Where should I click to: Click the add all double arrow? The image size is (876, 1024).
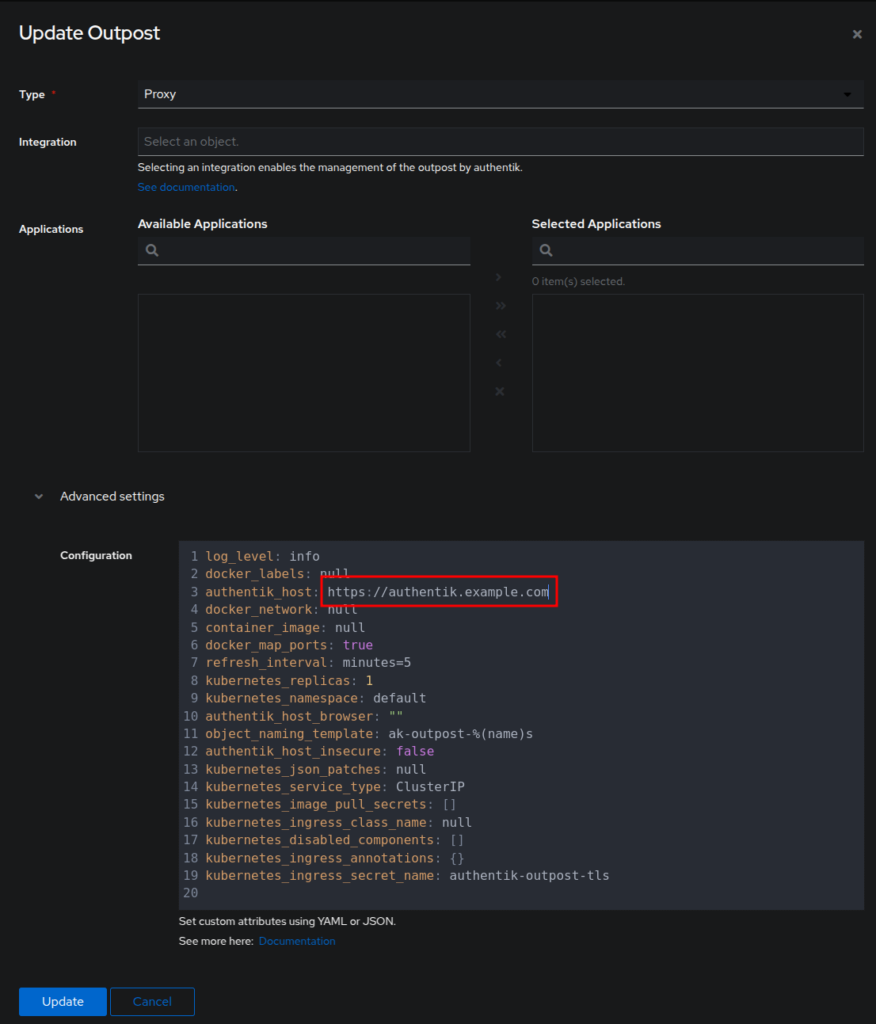point(500,306)
